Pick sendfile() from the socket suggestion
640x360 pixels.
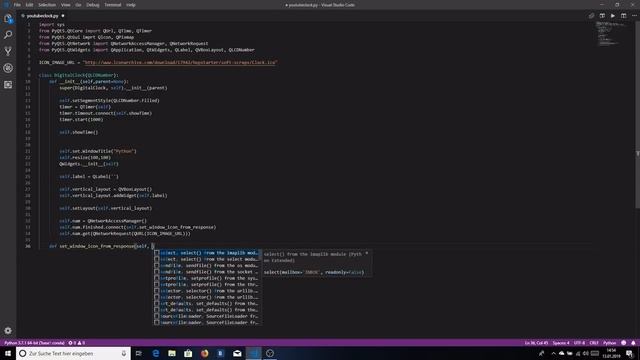pyautogui.click(x=207, y=272)
